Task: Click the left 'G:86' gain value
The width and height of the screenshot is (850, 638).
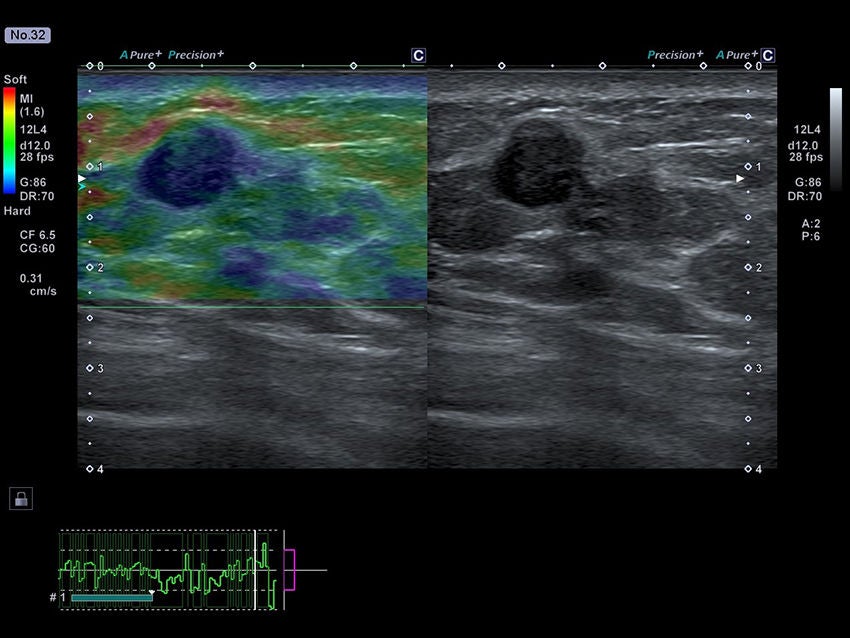Action: pos(33,182)
